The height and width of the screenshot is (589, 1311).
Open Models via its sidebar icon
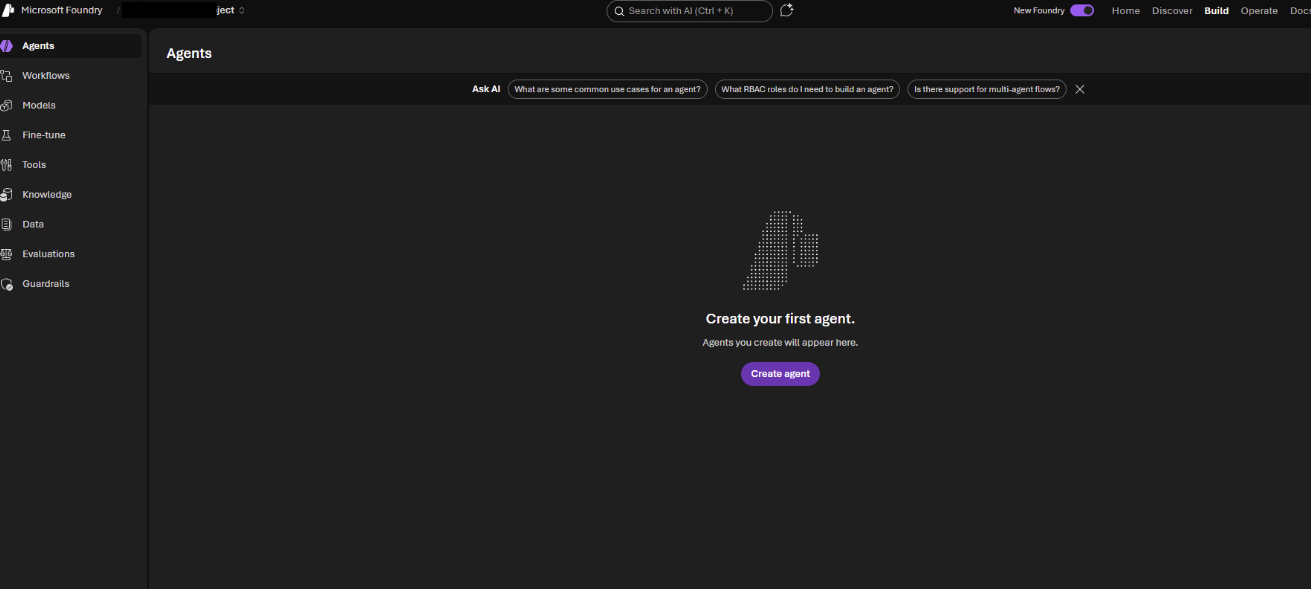pyautogui.click(x=6, y=105)
